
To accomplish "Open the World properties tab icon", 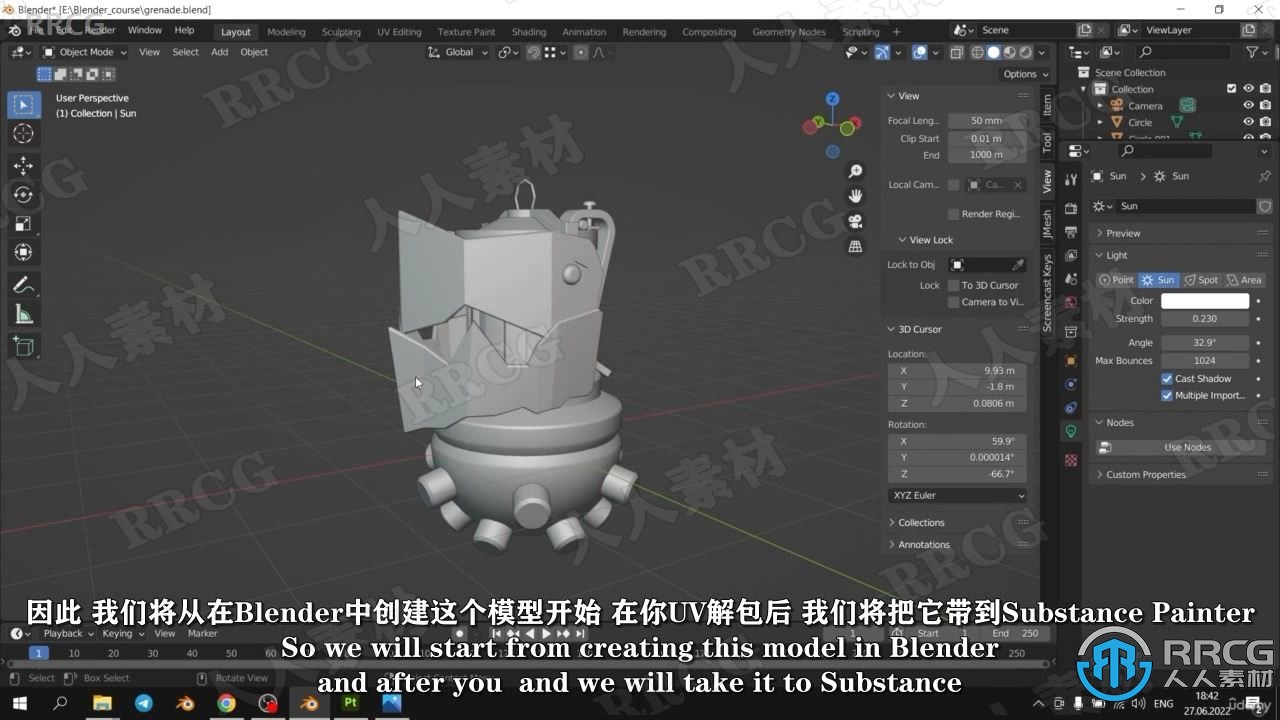I will click(1071, 302).
